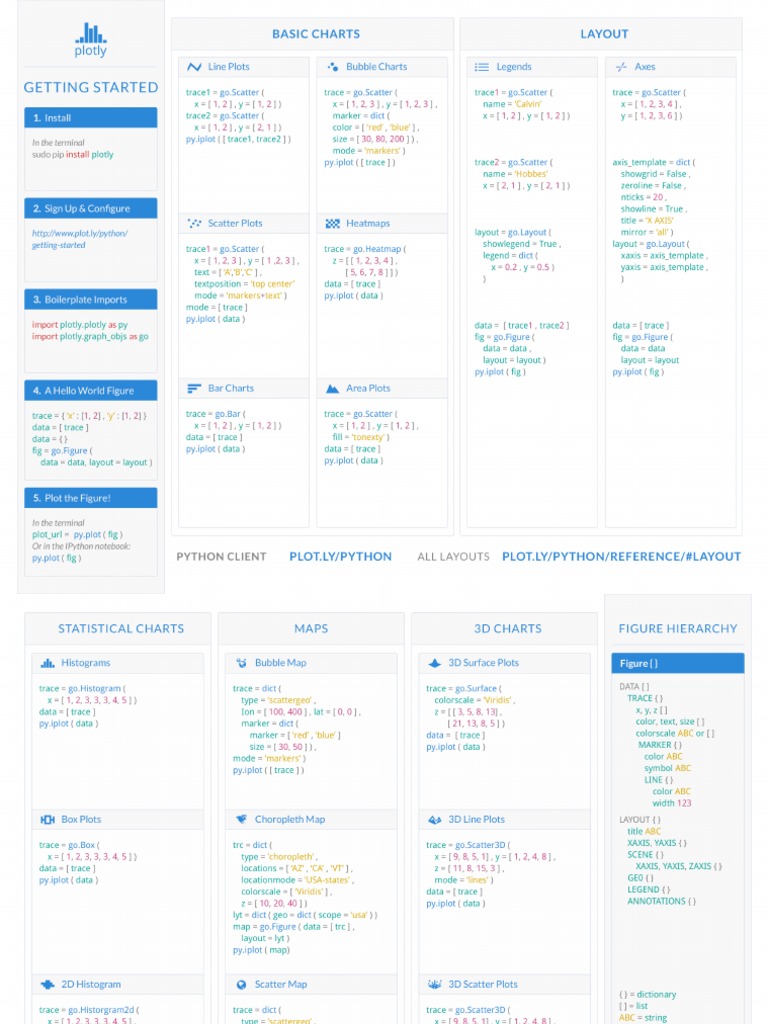
Task: Follow the plot.ly/python getting-started URL
Action: [x=80, y=239]
